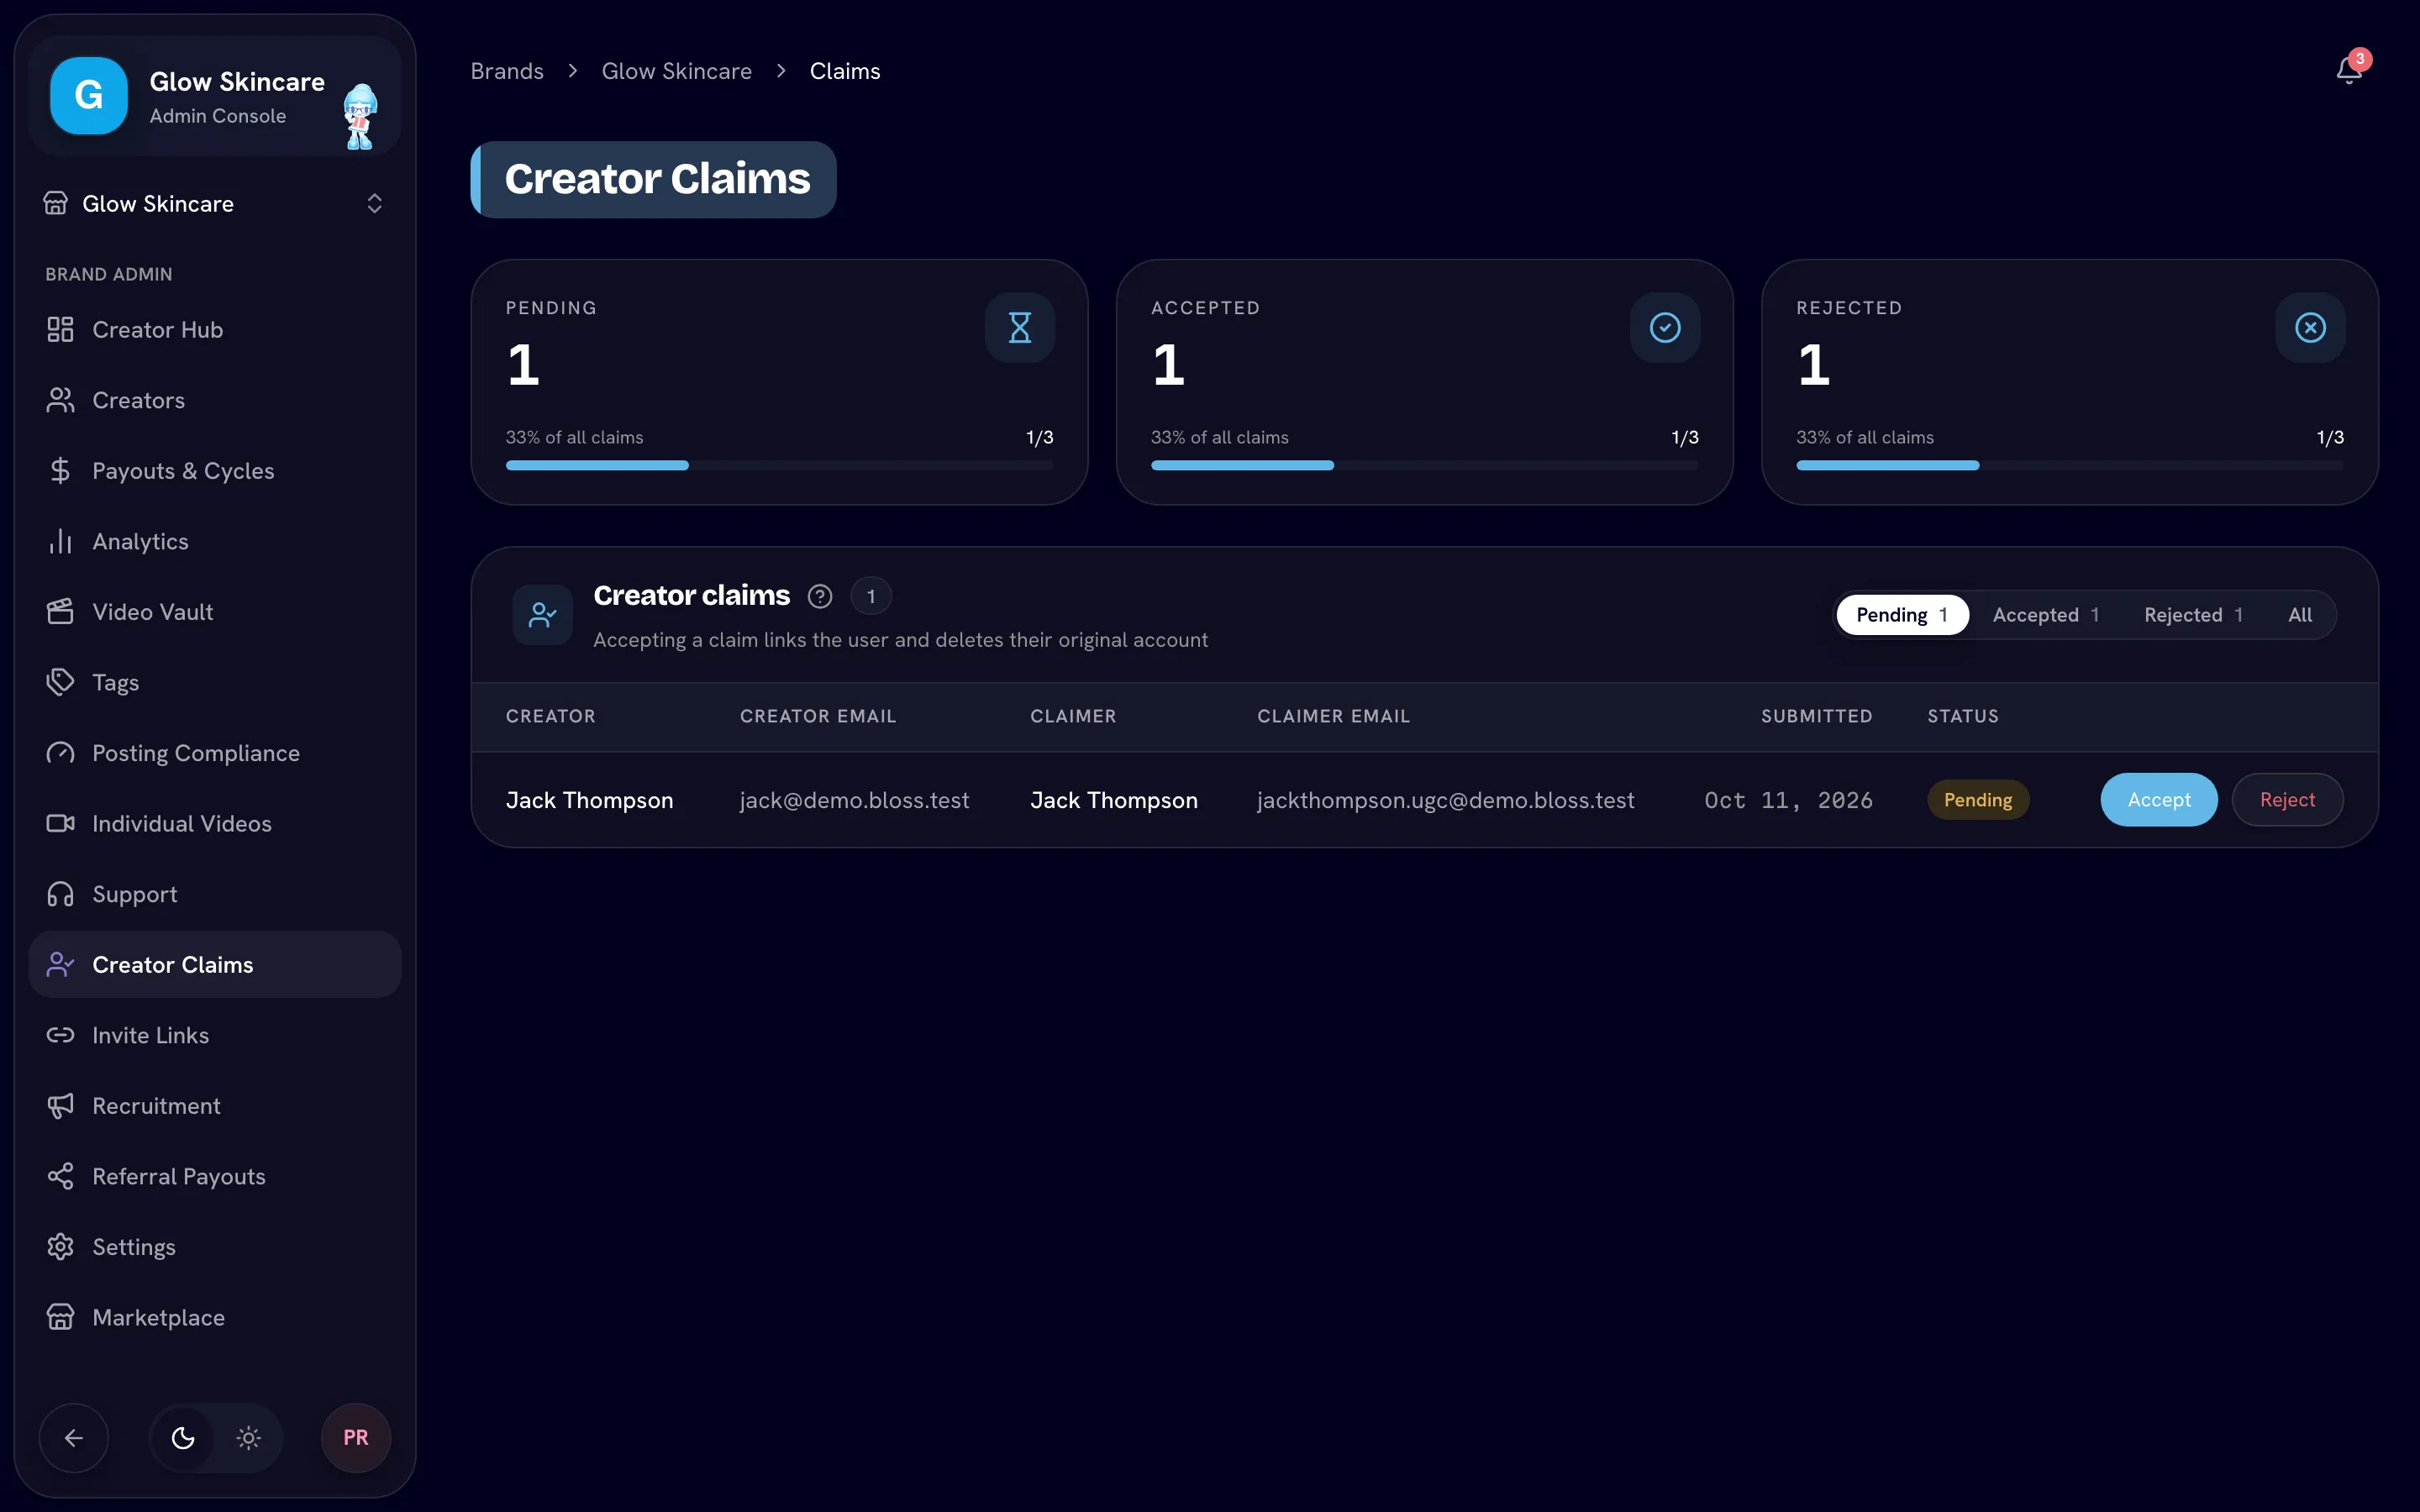
Task: Click the Individual Videos camera icon
Action: 60,823
